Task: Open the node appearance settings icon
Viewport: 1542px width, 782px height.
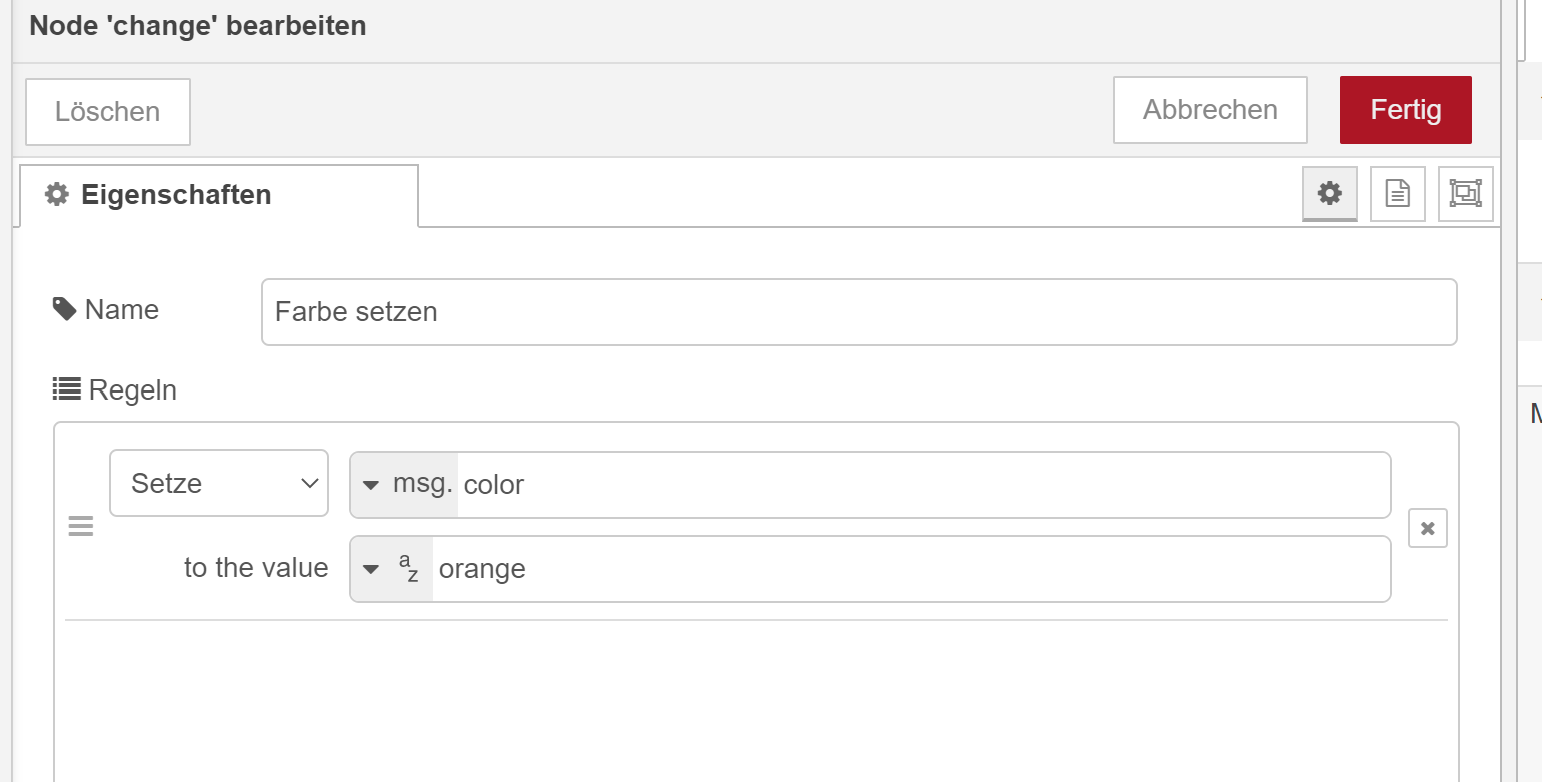Action: [x=1465, y=193]
